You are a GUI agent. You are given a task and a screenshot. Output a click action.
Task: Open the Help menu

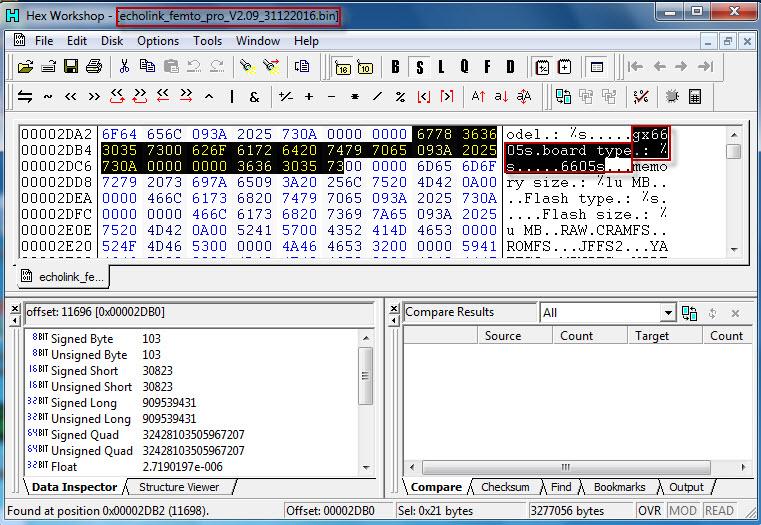(306, 41)
